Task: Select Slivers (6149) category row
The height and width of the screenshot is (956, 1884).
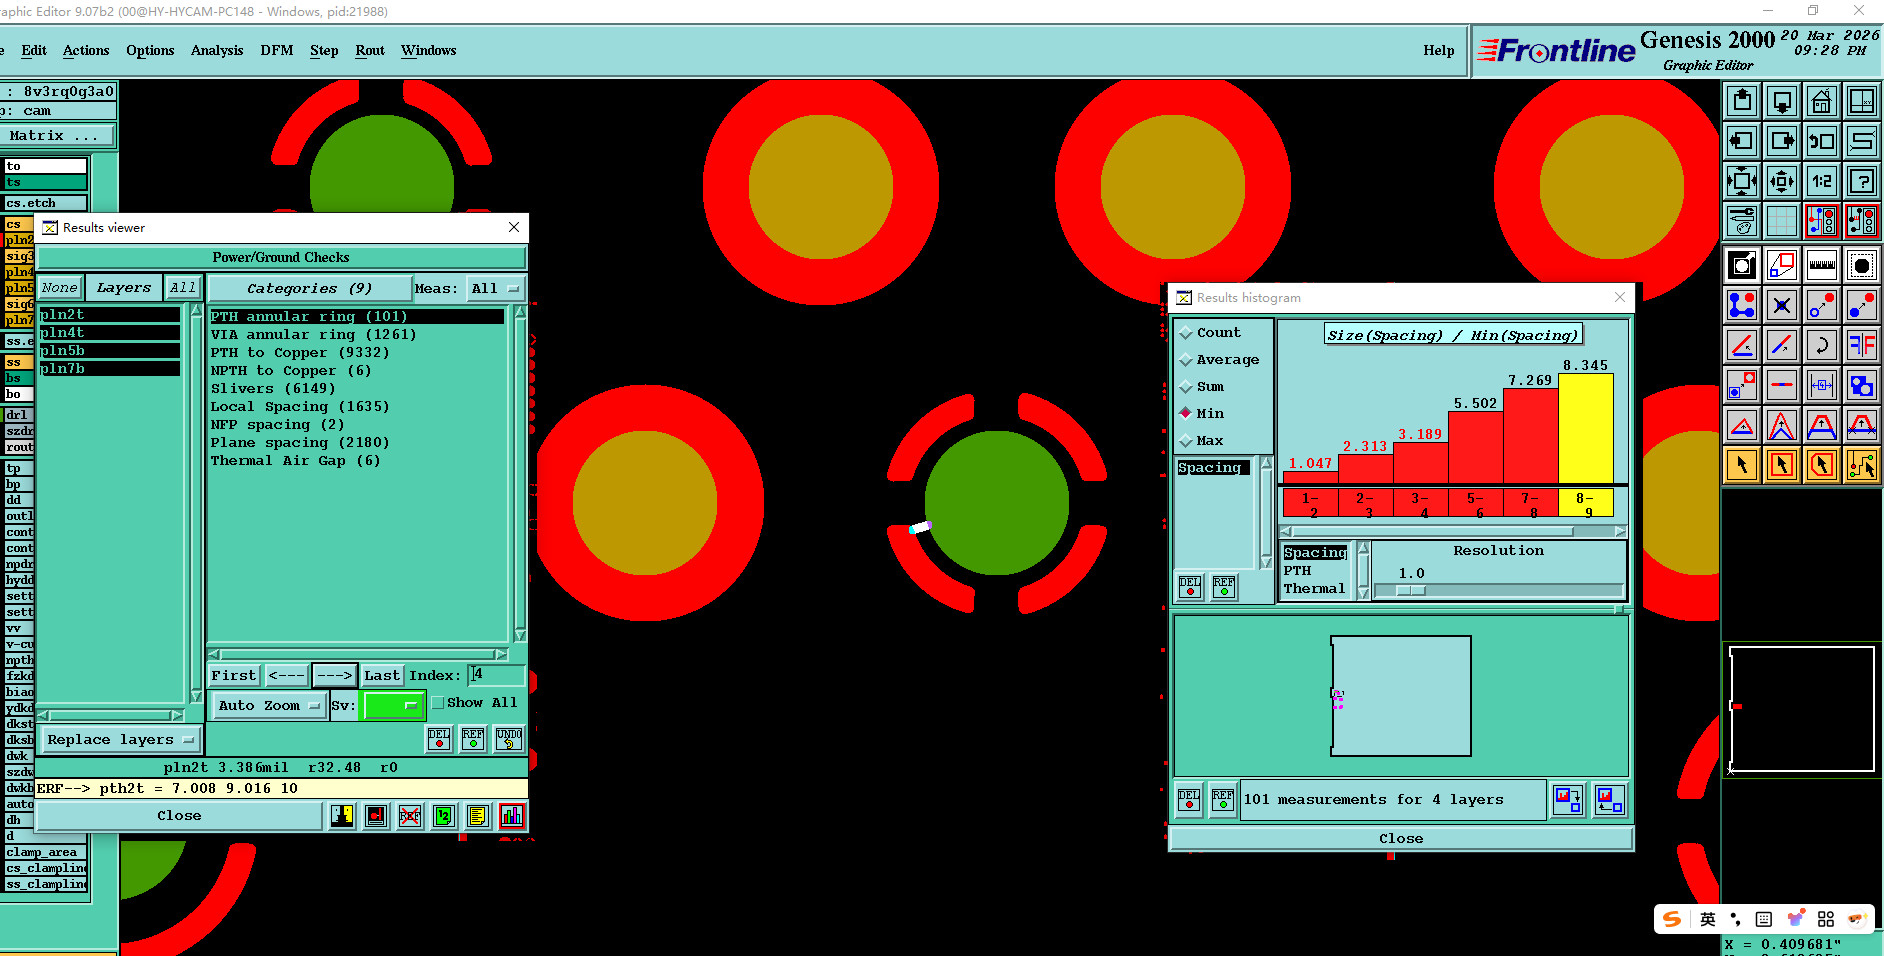Action: pos(357,389)
